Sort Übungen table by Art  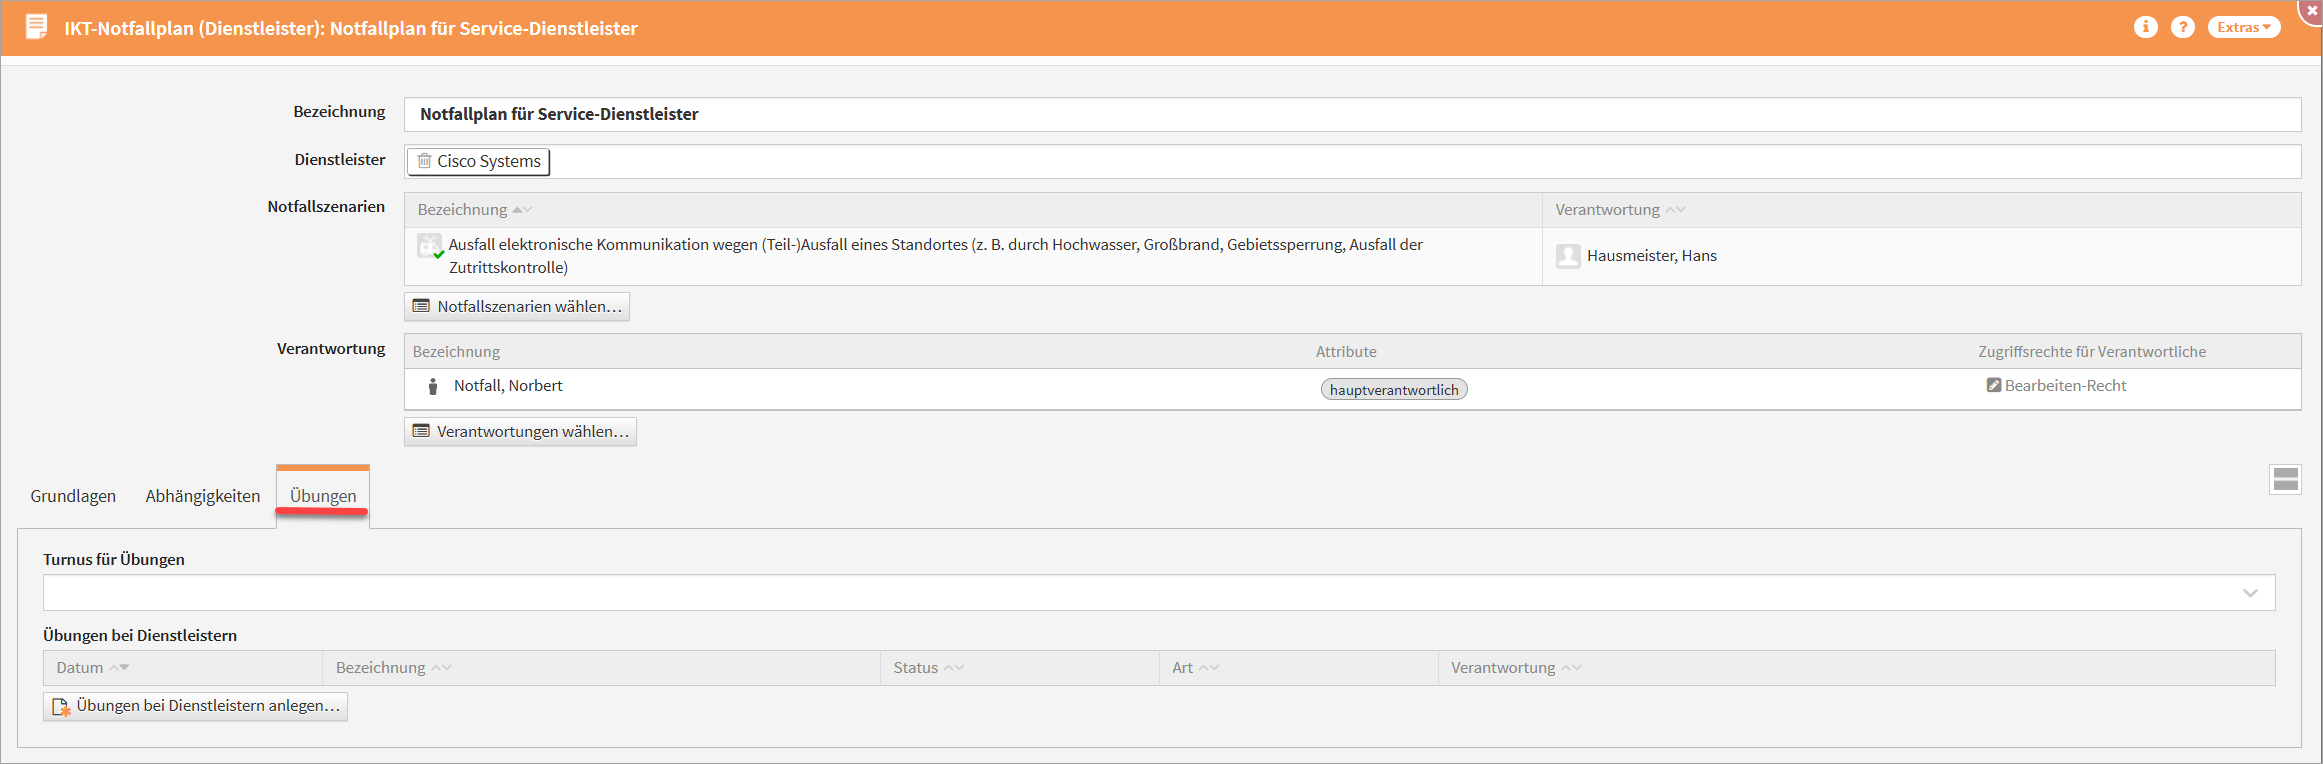tap(1195, 668)
